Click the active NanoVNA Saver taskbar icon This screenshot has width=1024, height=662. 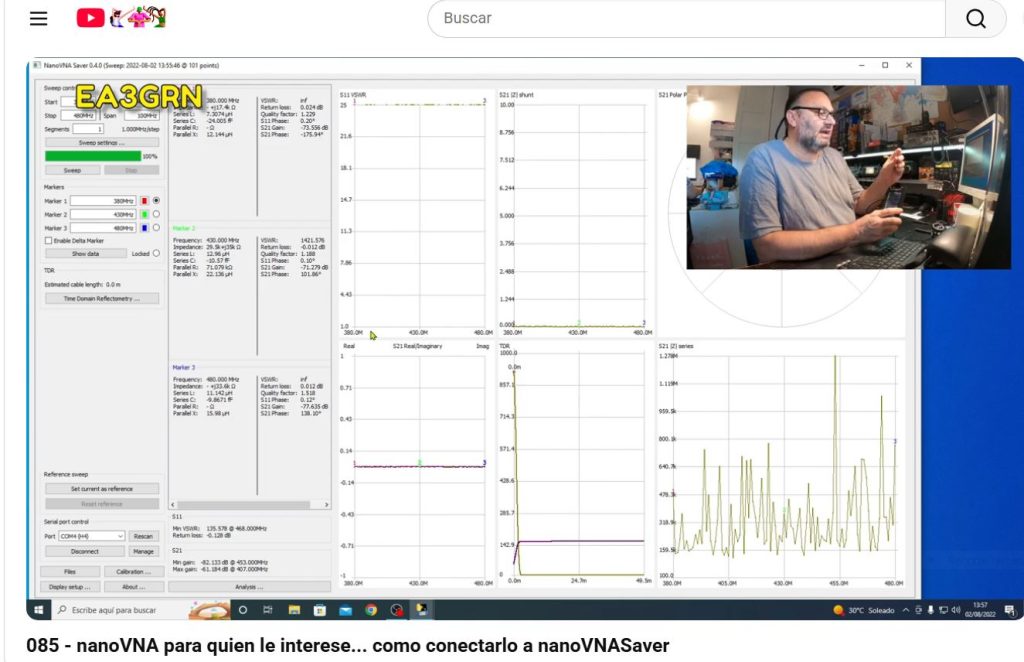[x=423, y=610]
